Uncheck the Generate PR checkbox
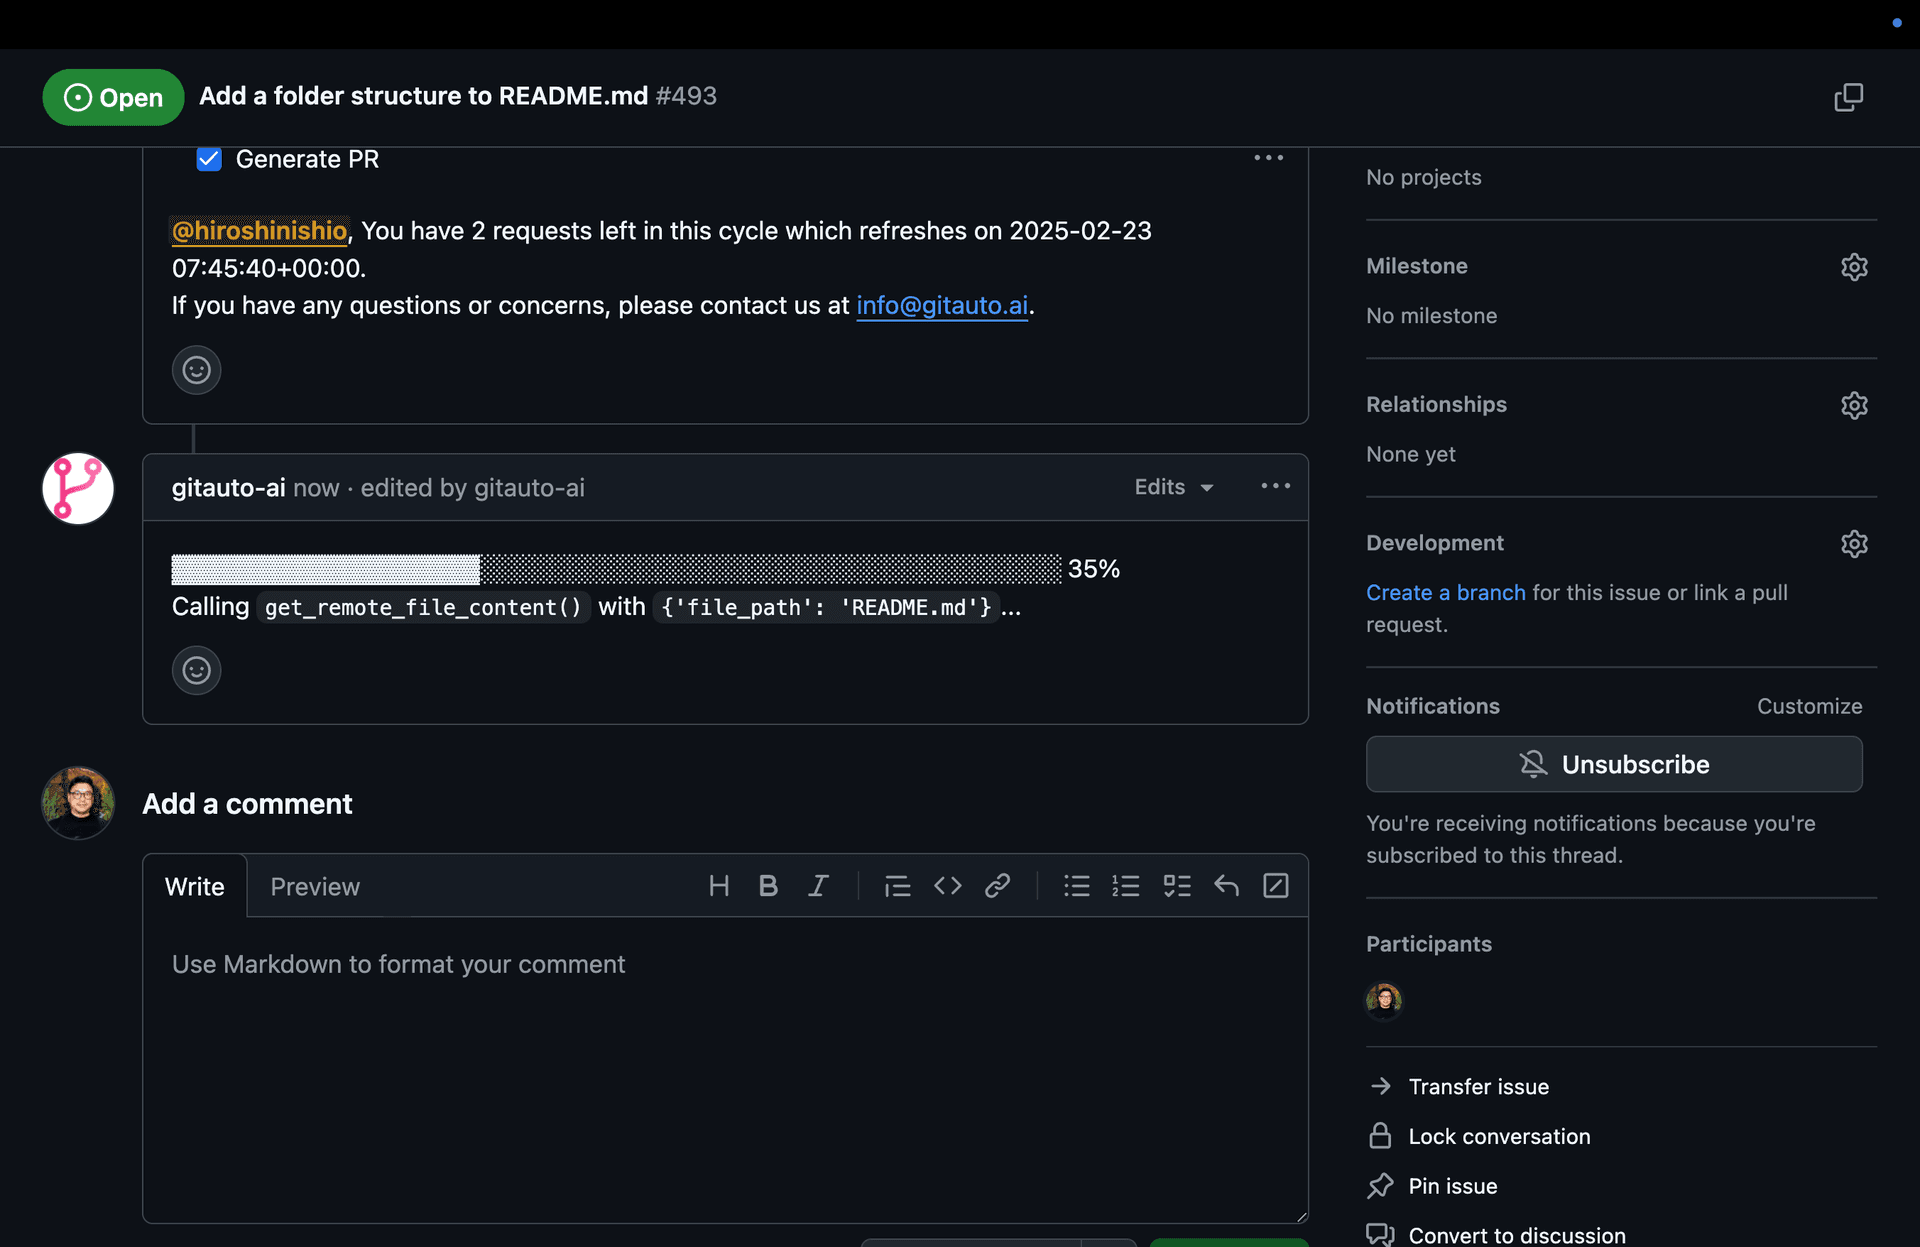 tap(208, 159)
